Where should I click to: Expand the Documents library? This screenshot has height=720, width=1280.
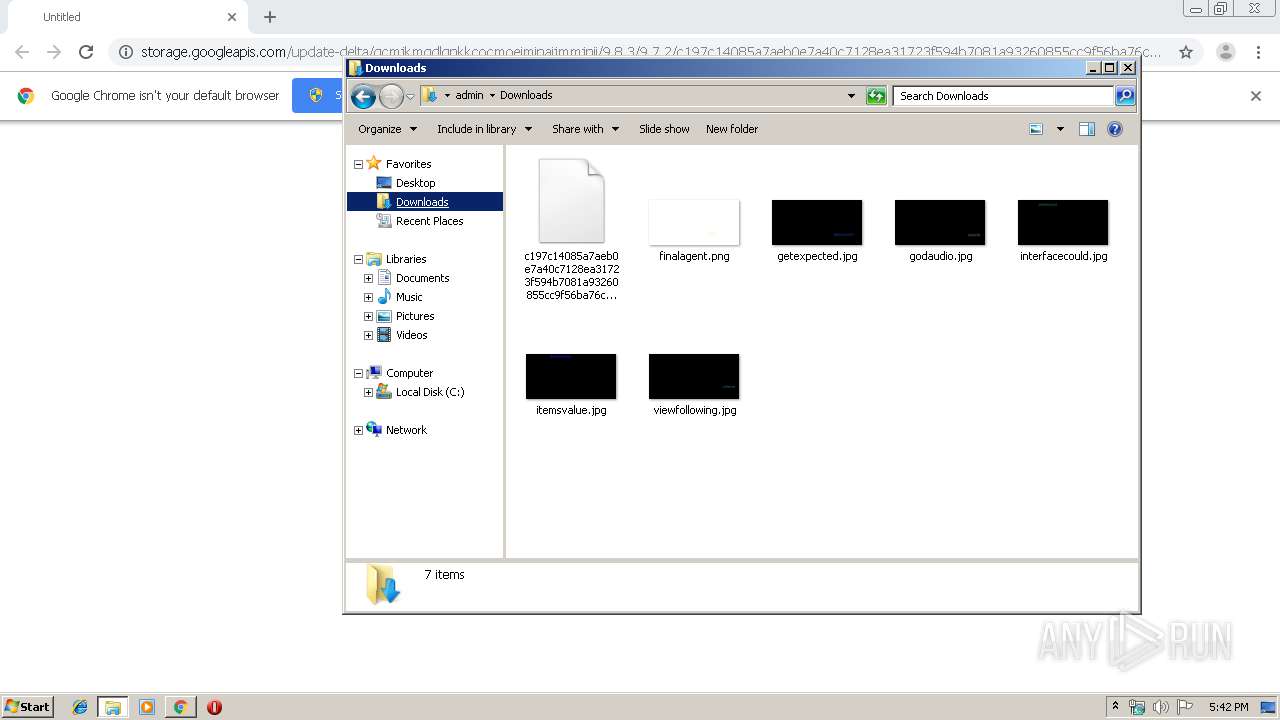pyautogui.click(x=368, y=278)
